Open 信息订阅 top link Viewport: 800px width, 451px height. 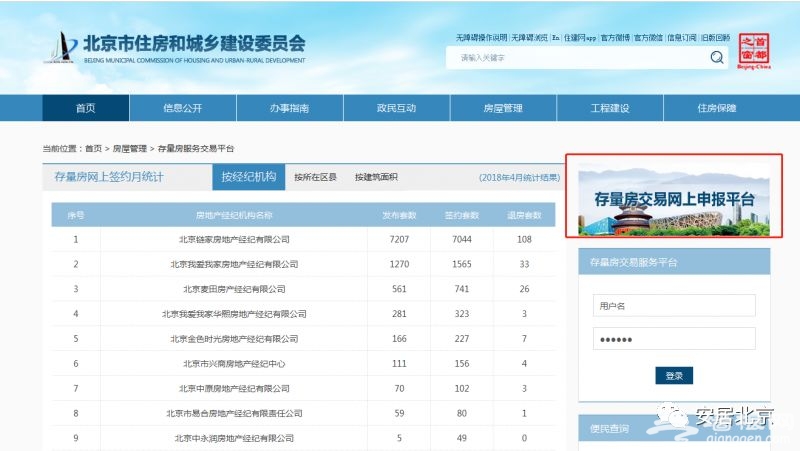point(682,37)
